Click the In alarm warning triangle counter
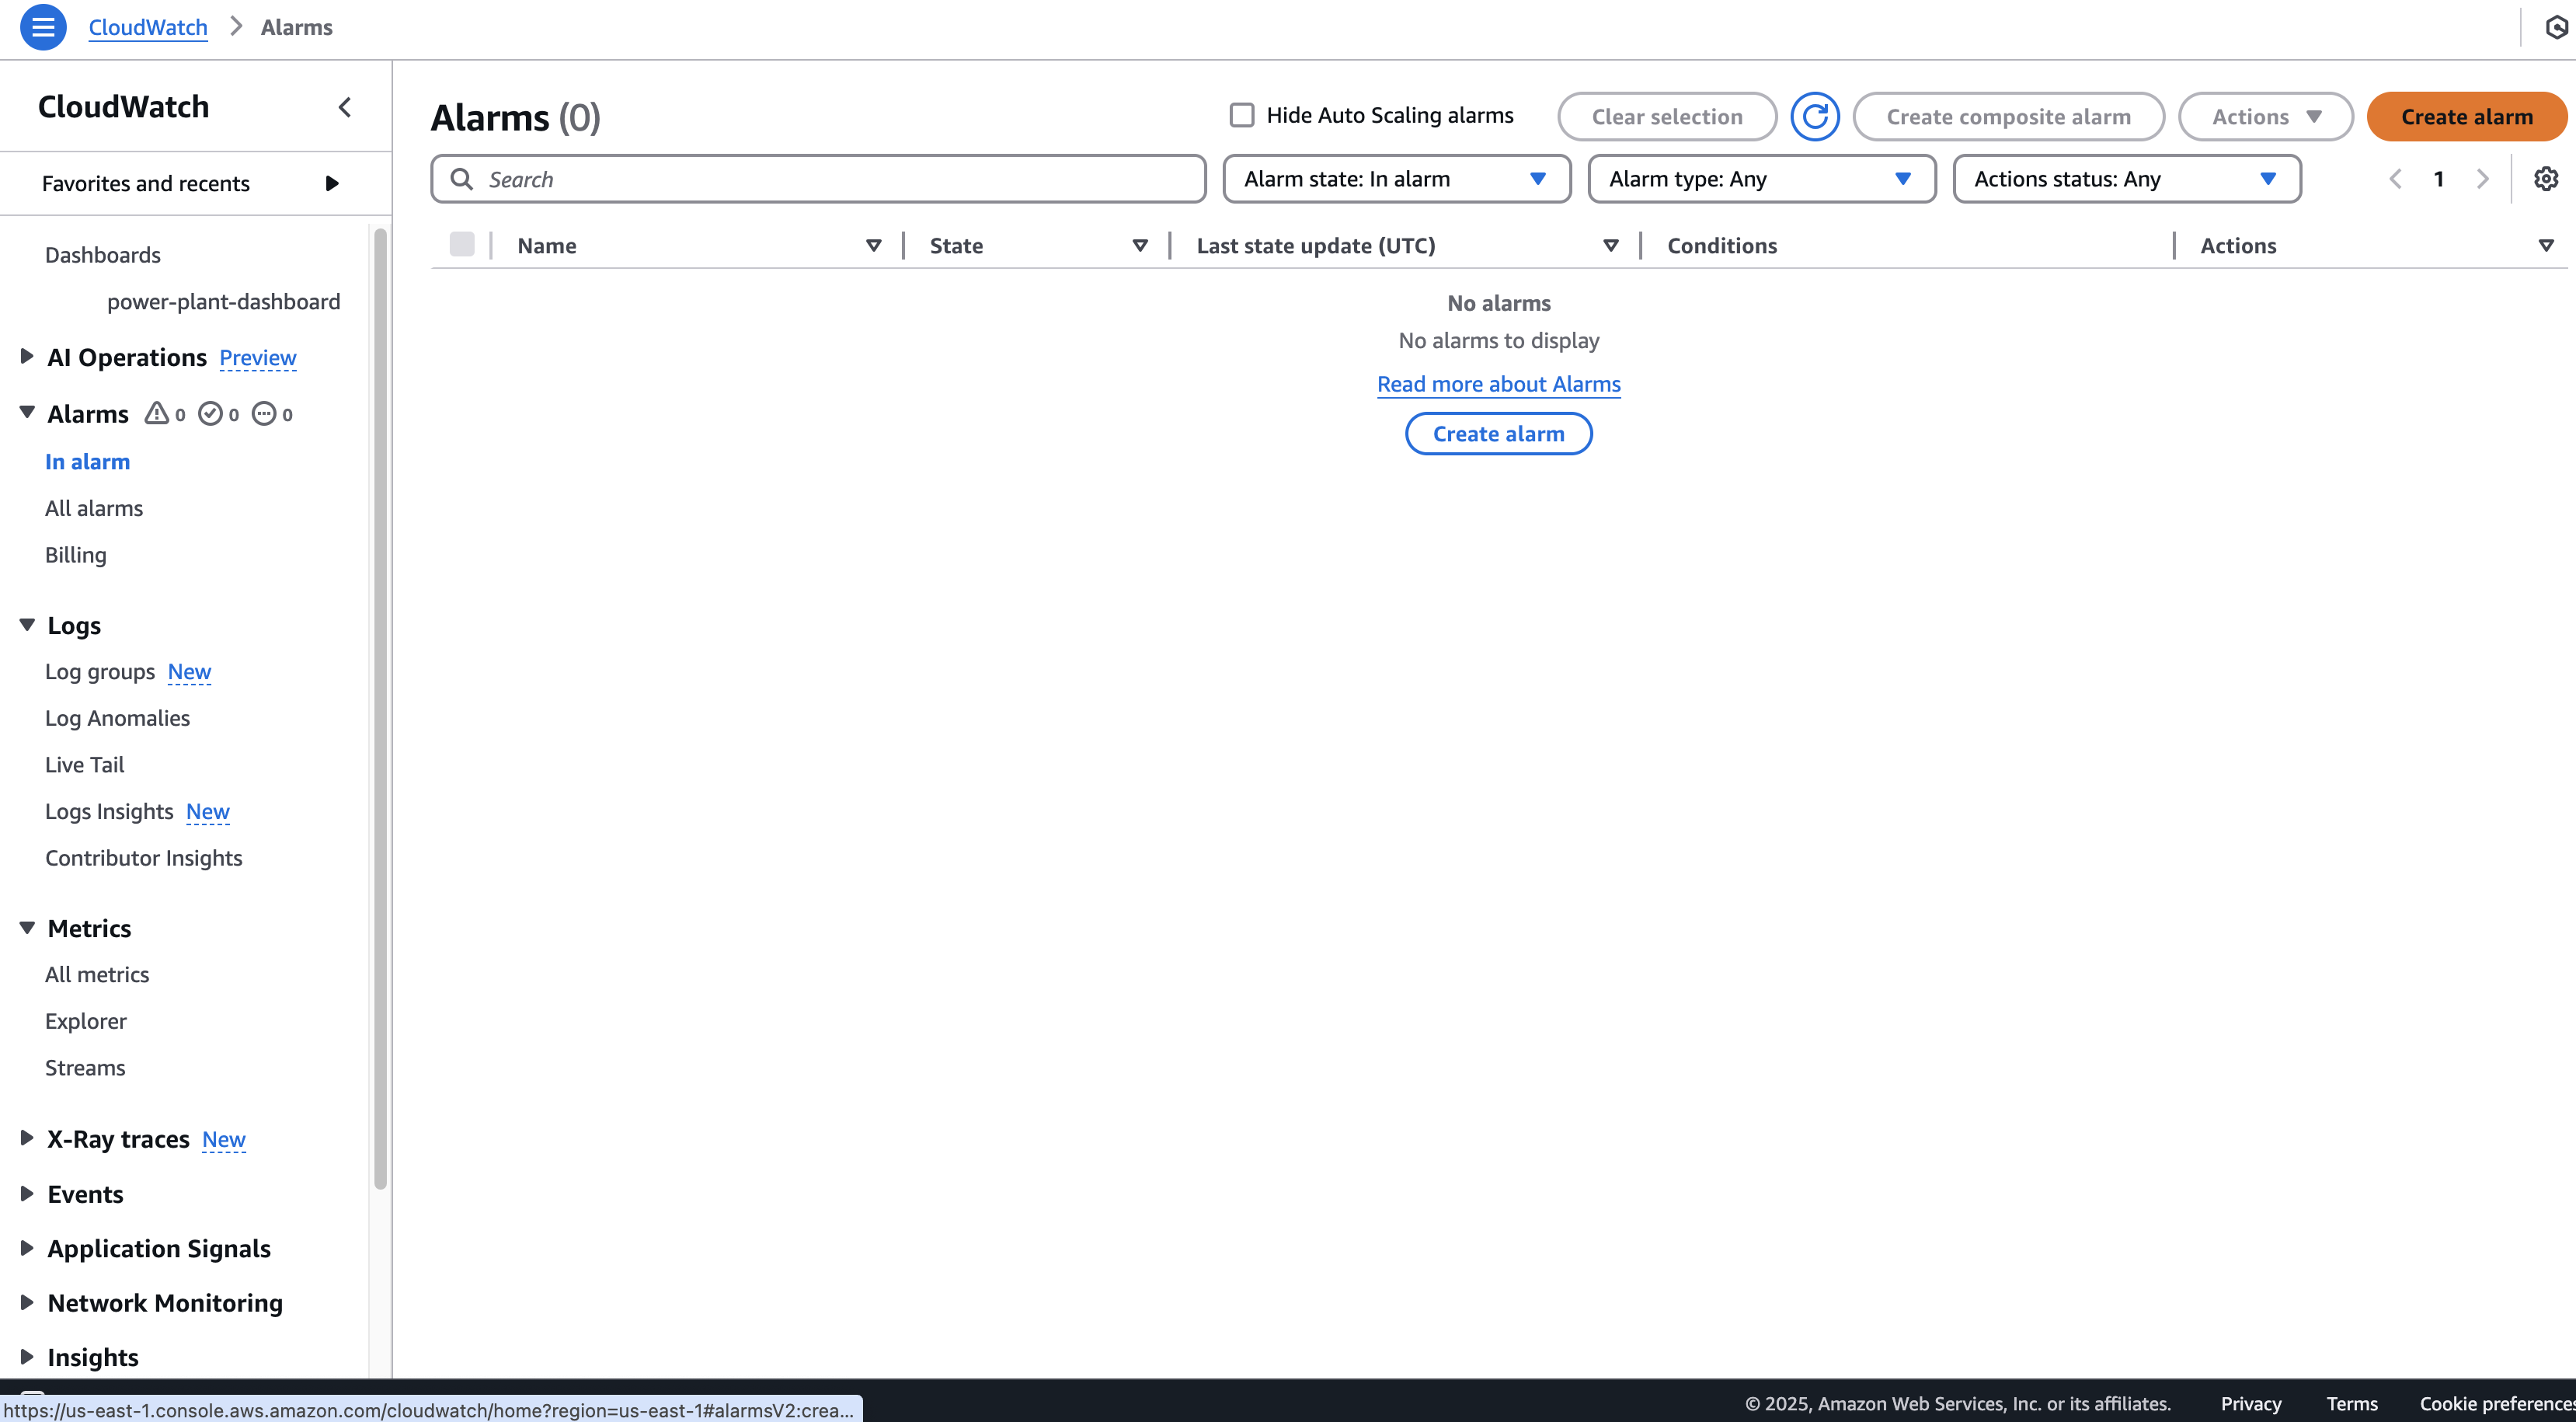Viewport: 2576px width, 1422px height. pyautogui.click(x=165, y=414)
